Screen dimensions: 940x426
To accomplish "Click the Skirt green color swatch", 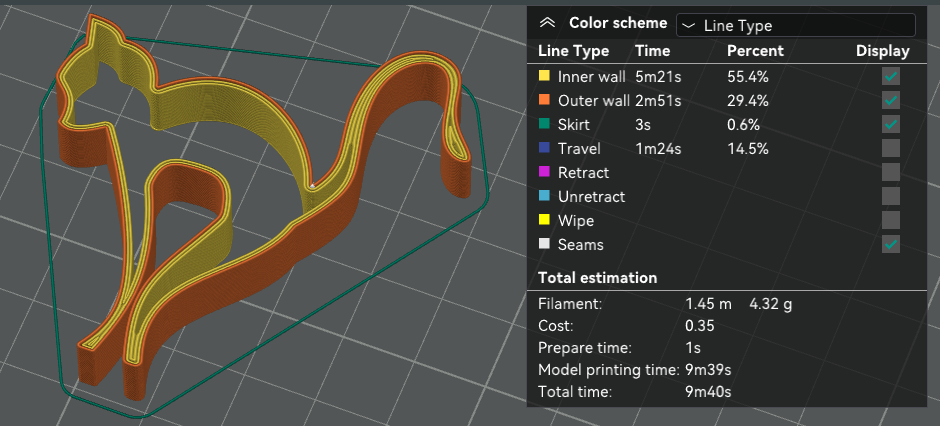I will click(x=544, y=124).
